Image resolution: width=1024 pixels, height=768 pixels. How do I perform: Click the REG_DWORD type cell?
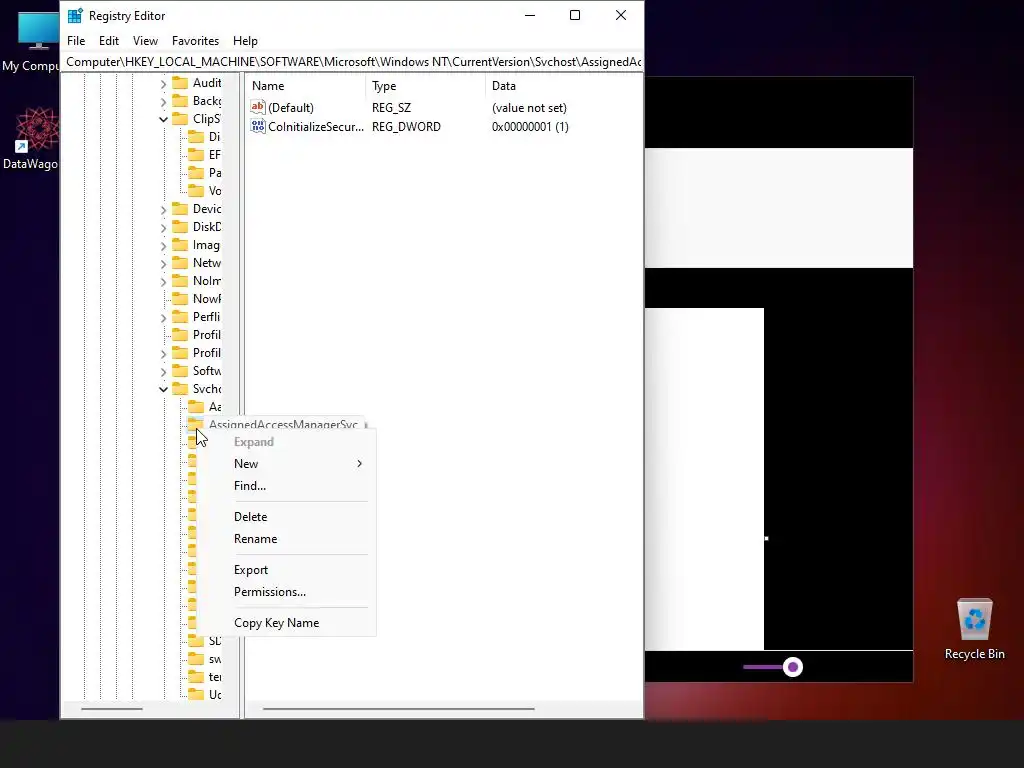(406, 127)
